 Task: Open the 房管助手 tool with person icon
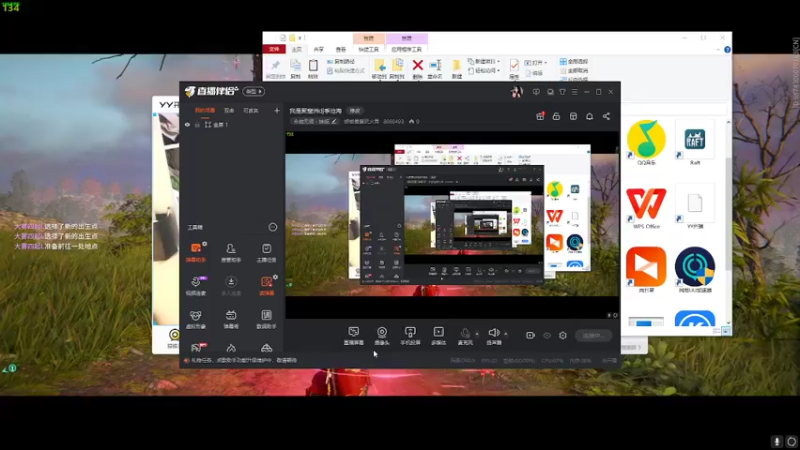pyautogui.click(x=231, y=252)
